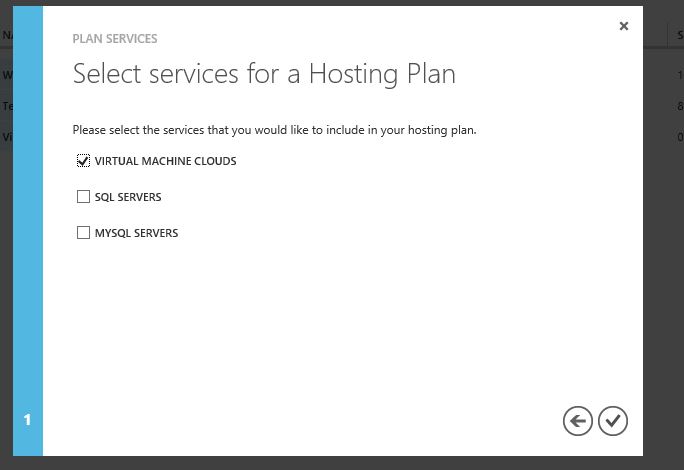684x470 pixels.
Task: Click the SQL SERVERS label text
Action: (128, 197)
